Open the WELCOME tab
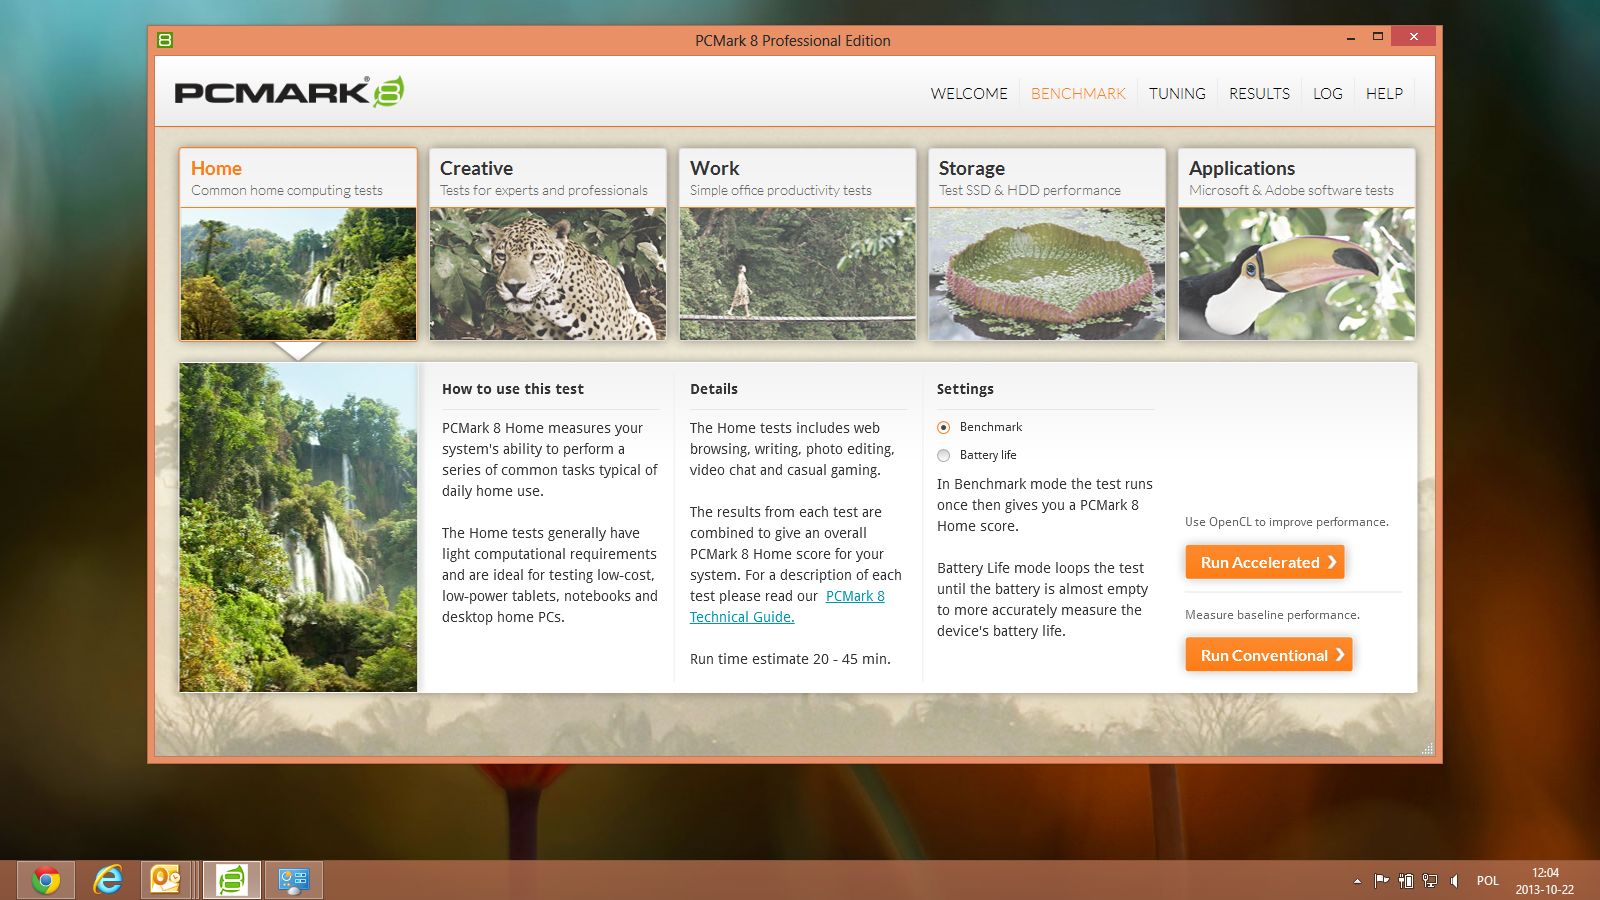Viewport: 1600px width, 900px height. pos(969,93)
